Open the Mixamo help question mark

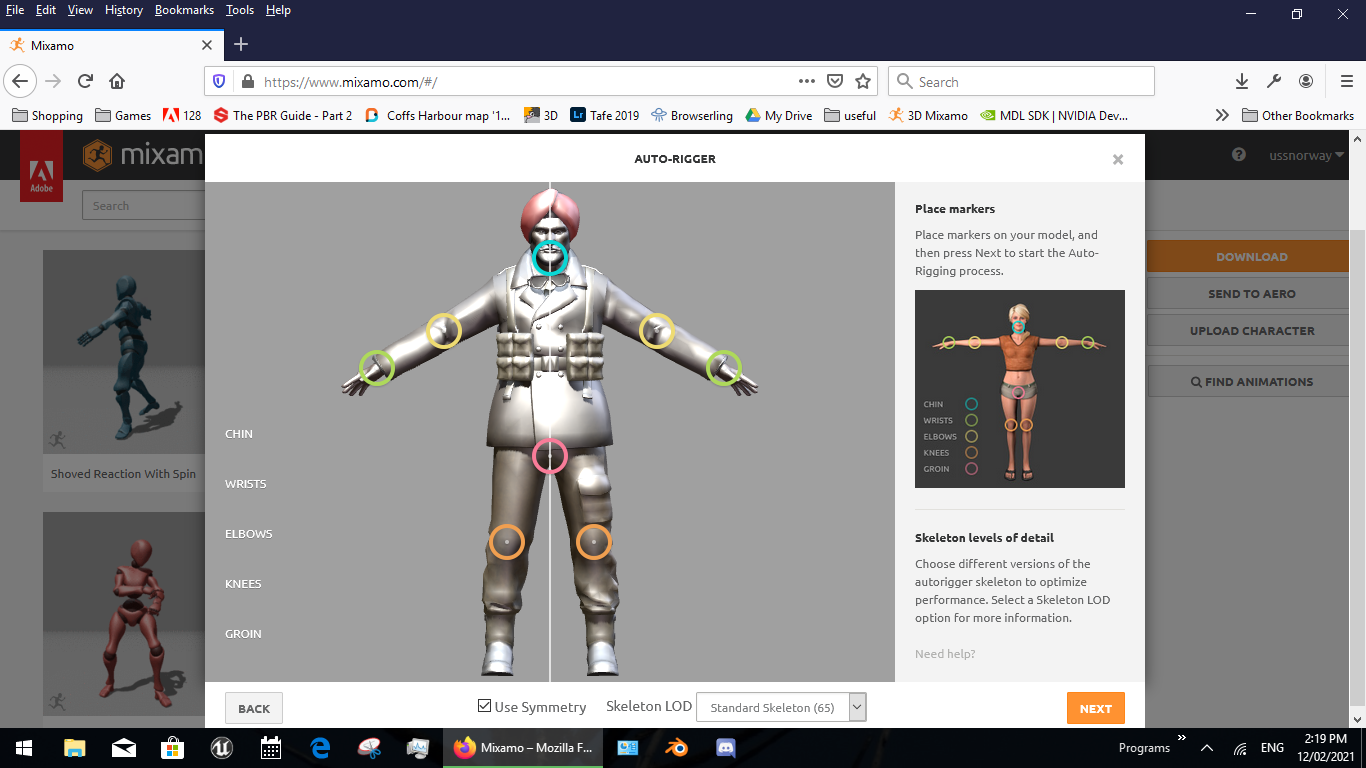(1238, 155)
